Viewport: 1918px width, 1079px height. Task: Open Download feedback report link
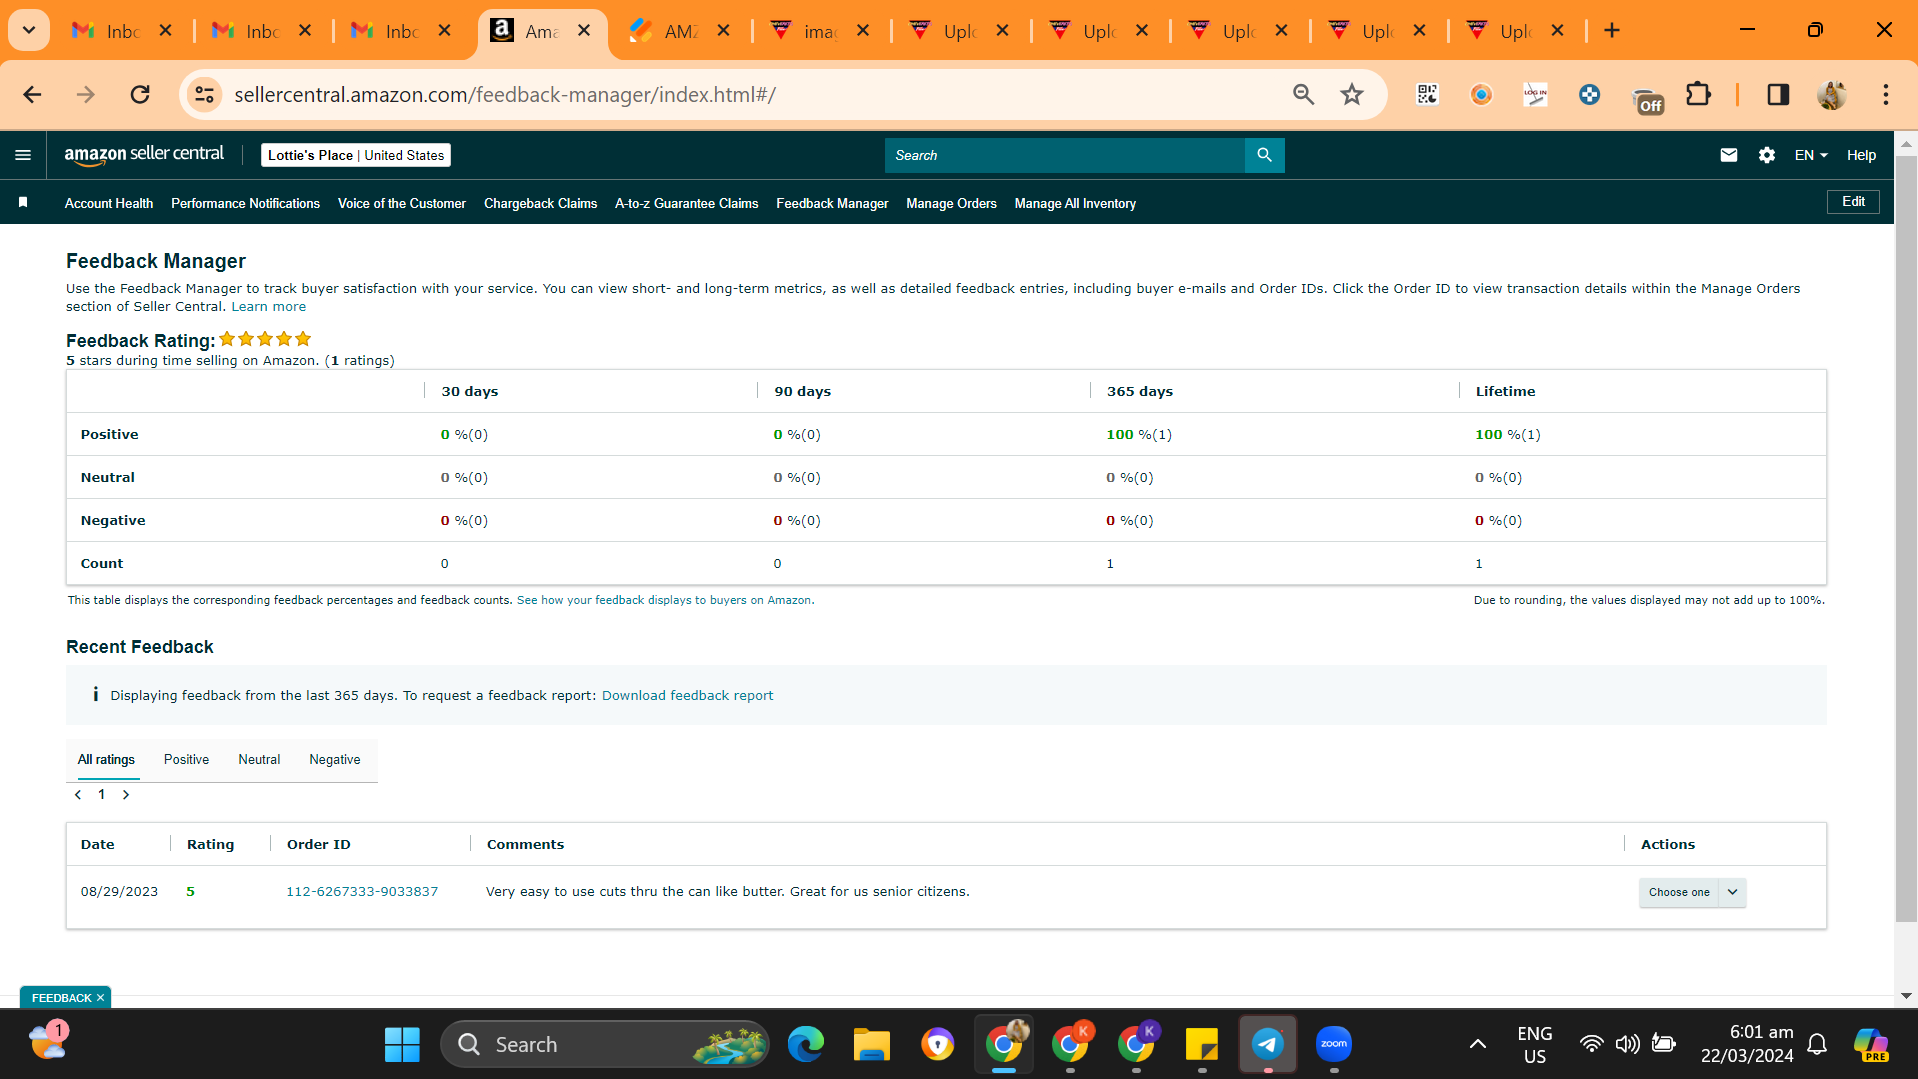tap(687, 696)
